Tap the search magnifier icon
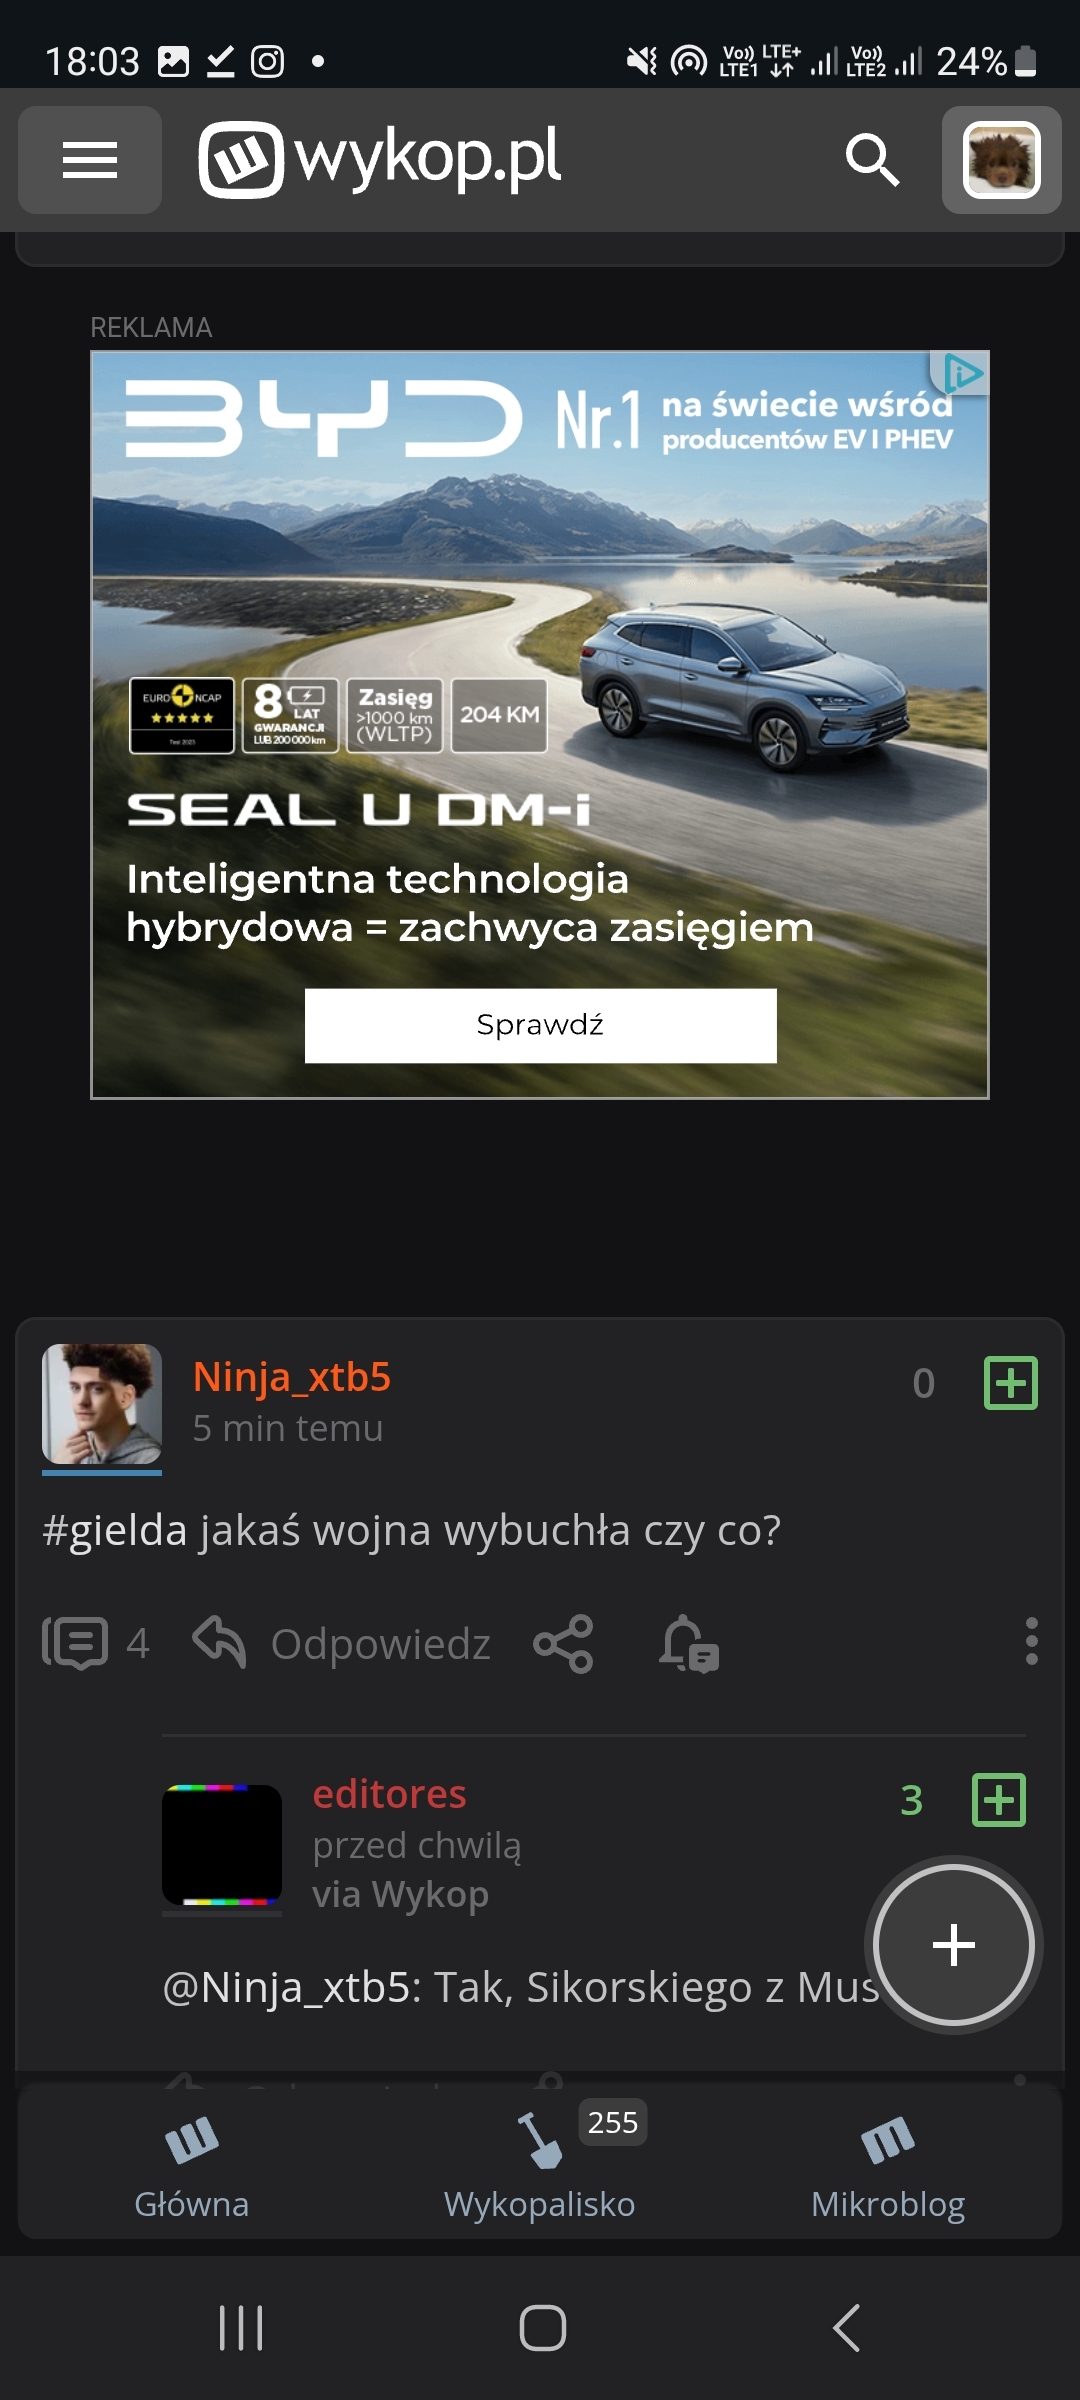This screenshot has height=2400, width=1080. pos(872,160)
